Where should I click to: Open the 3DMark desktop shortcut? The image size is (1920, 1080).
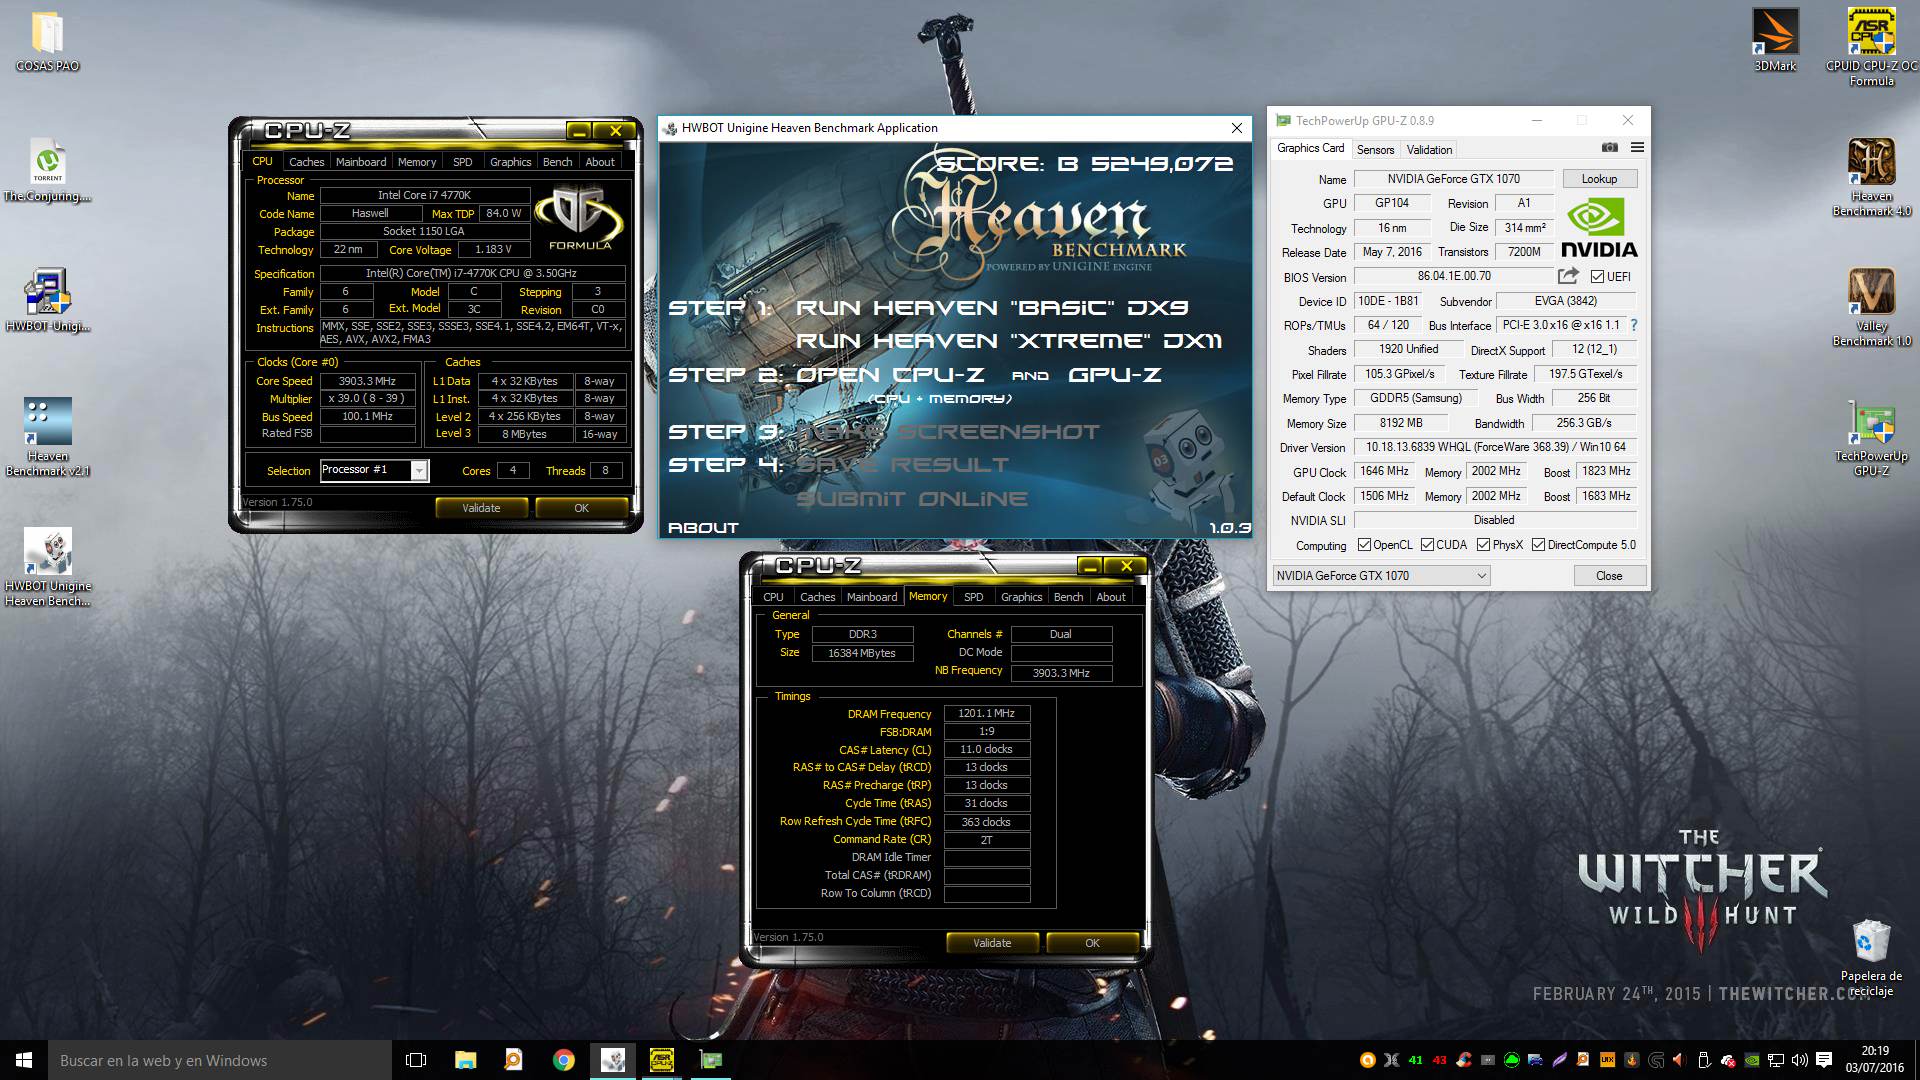pos(1775,40)
